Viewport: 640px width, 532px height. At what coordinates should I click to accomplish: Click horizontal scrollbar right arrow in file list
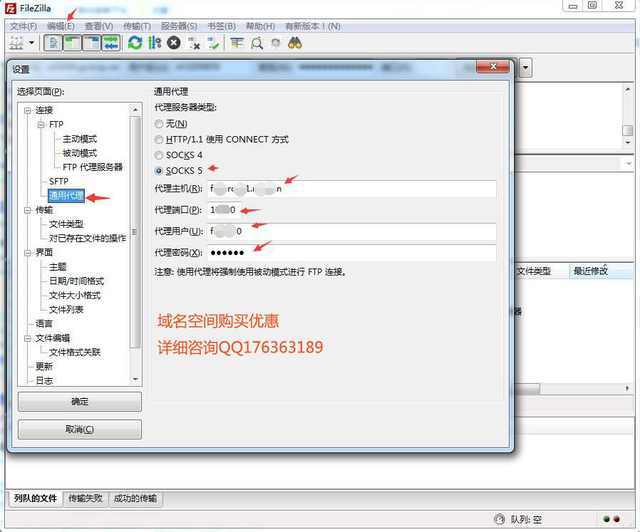click(x=627, y=388)
